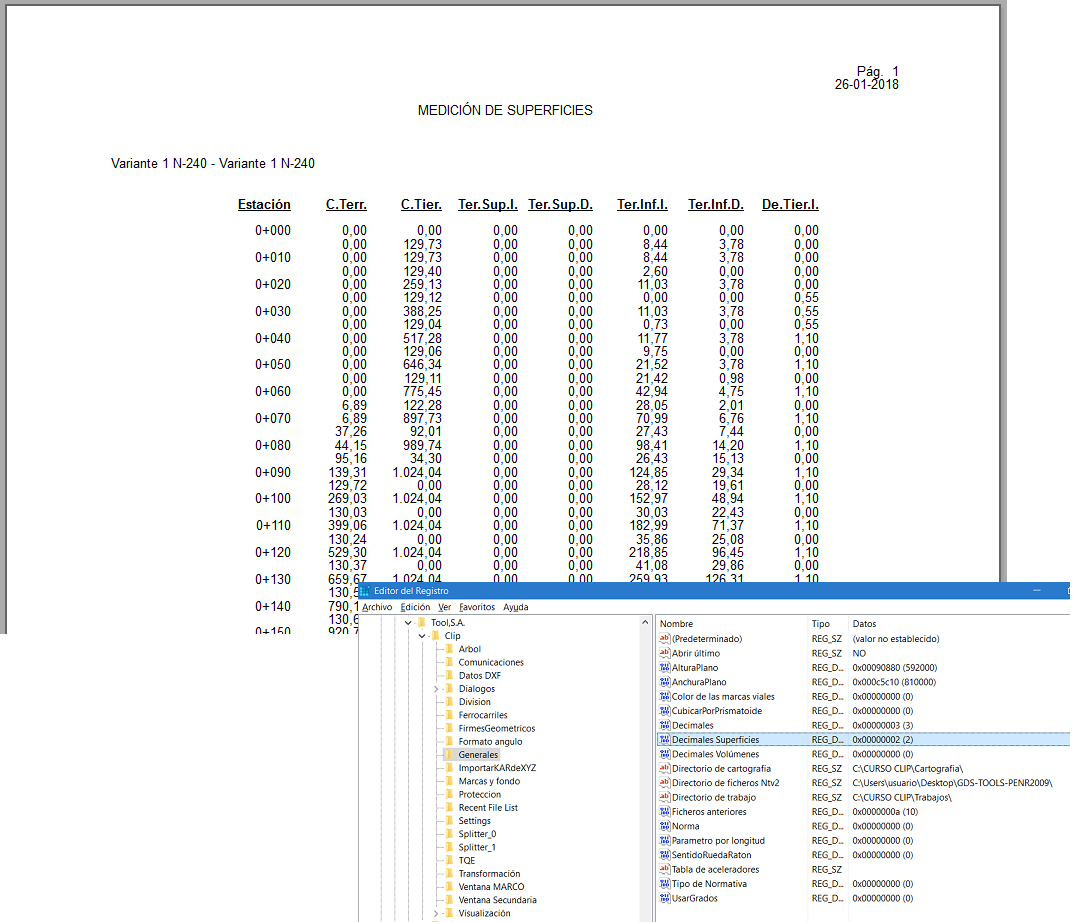Click the Visualización folder icon
The height and width of the screenshot is (922, 1074).
(x=449, y=913)
